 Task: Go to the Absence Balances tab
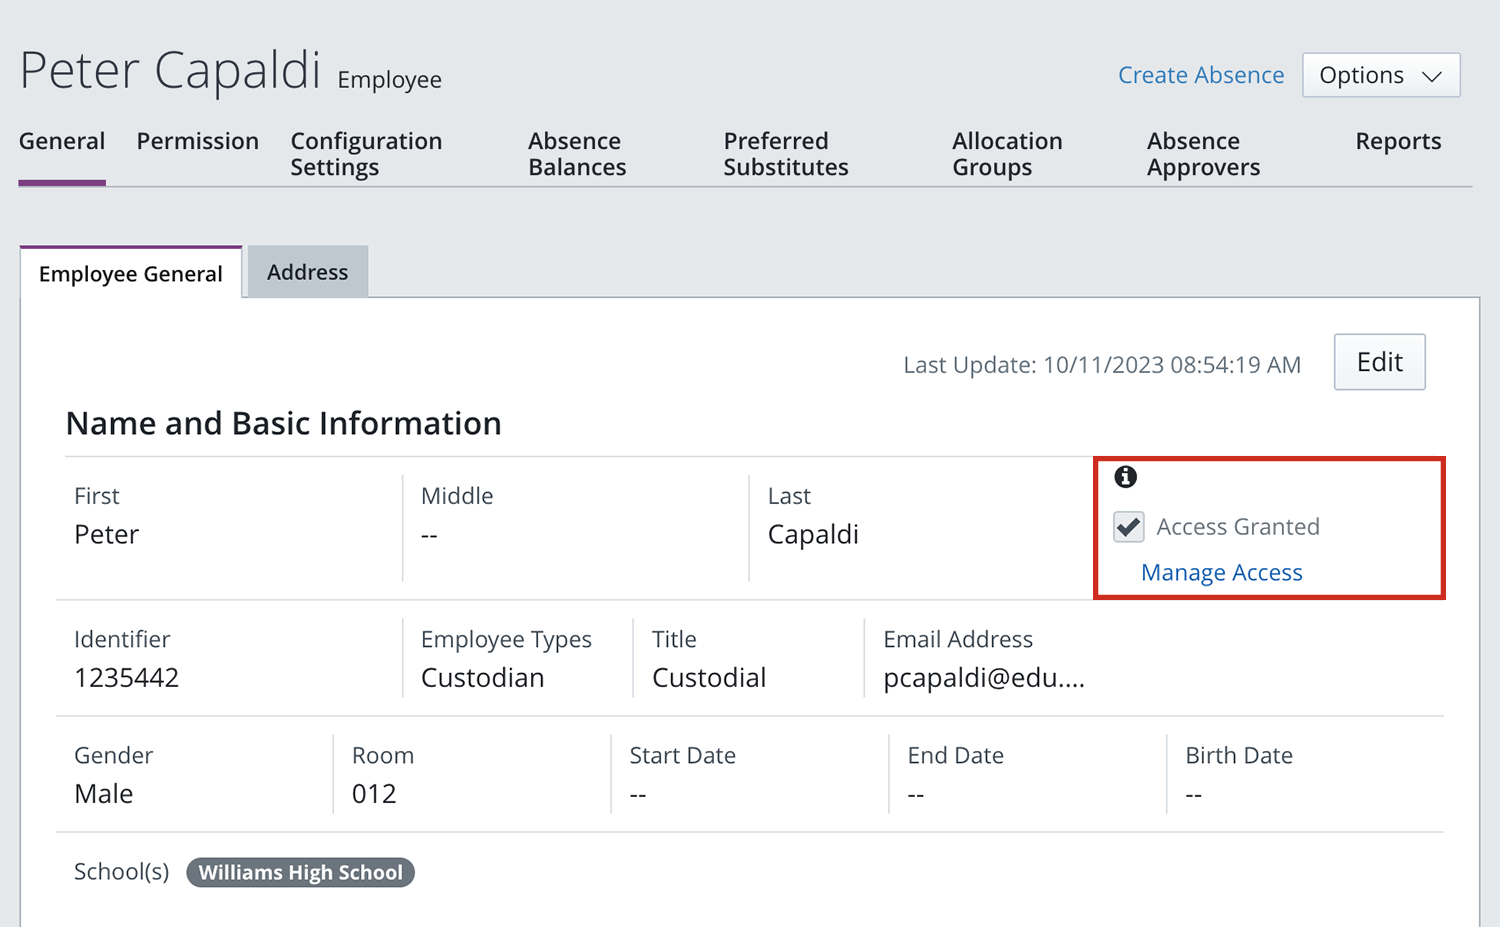pyautogui.click(x=577, y=154)
